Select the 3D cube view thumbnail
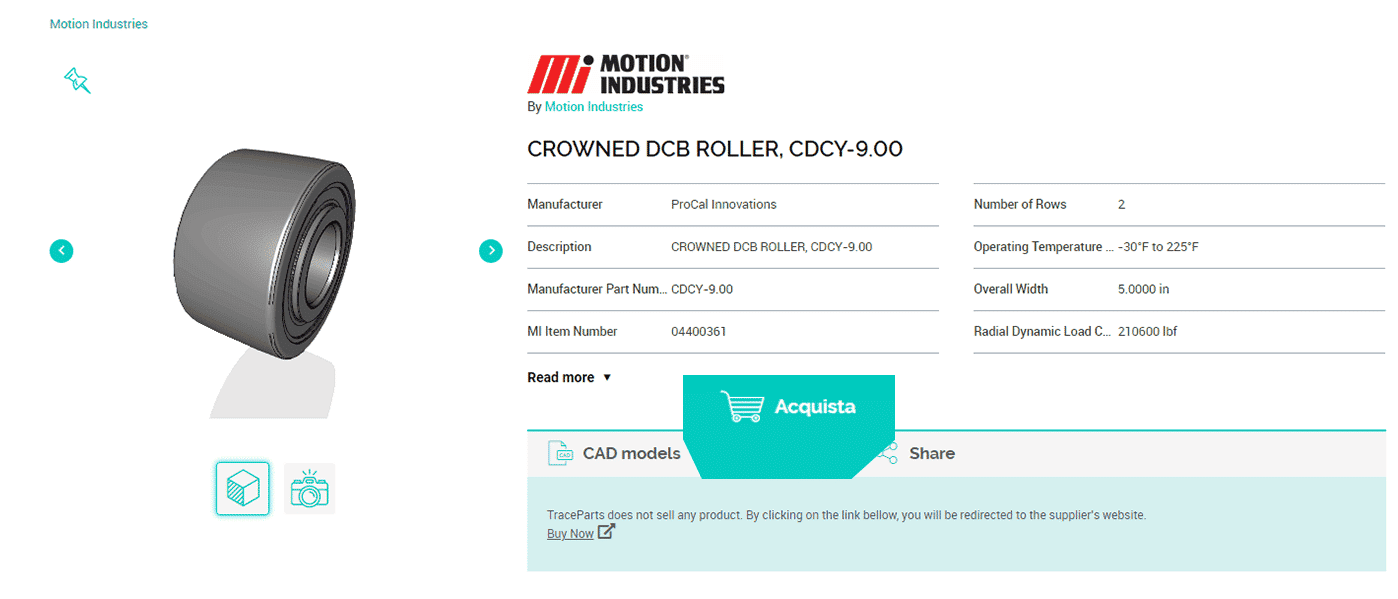 pyautogui.click(x=243, y=488)
